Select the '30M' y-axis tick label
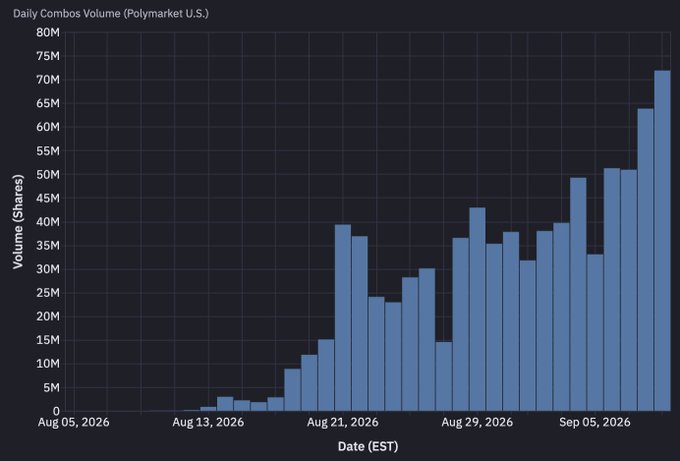This screenshot has height=461, width=680. point(48,269)
